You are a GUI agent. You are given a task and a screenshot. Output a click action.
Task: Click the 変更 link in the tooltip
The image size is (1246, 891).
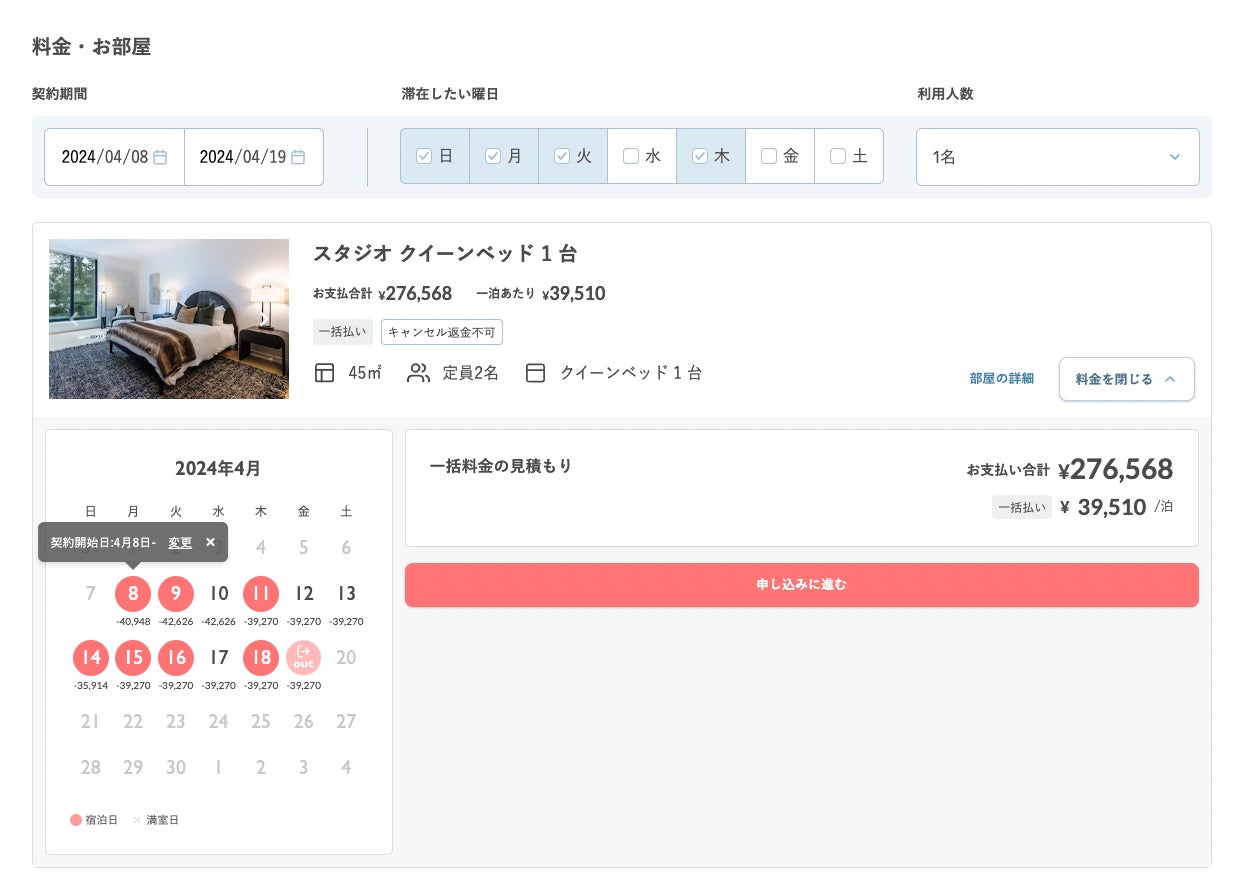click(x=180, y=542)
